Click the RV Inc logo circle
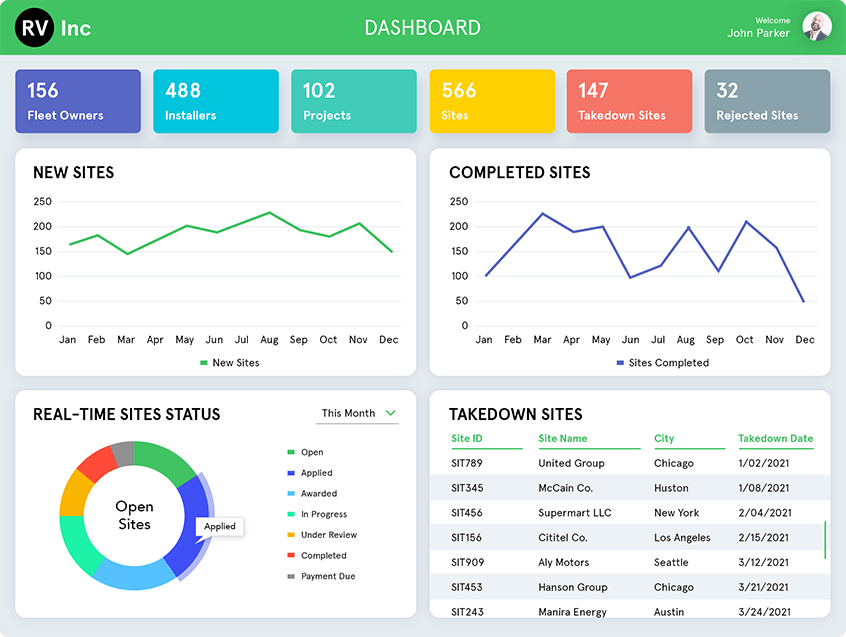Viewport: 846px width, 637px height. tap(34, 28)
